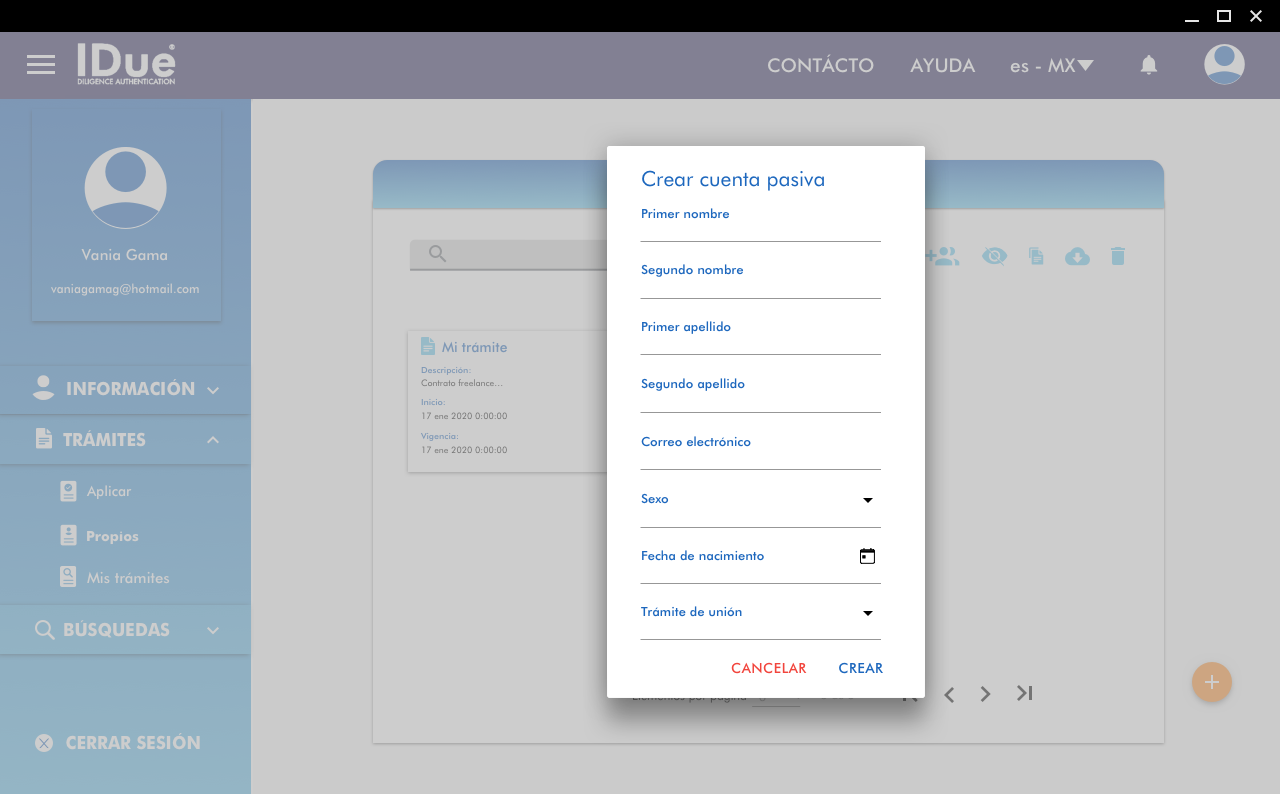This screenshot has height=794, width=1280.
Task: Open the user avatar in header
Action: pyautogui.click(x=1224, y=65)
